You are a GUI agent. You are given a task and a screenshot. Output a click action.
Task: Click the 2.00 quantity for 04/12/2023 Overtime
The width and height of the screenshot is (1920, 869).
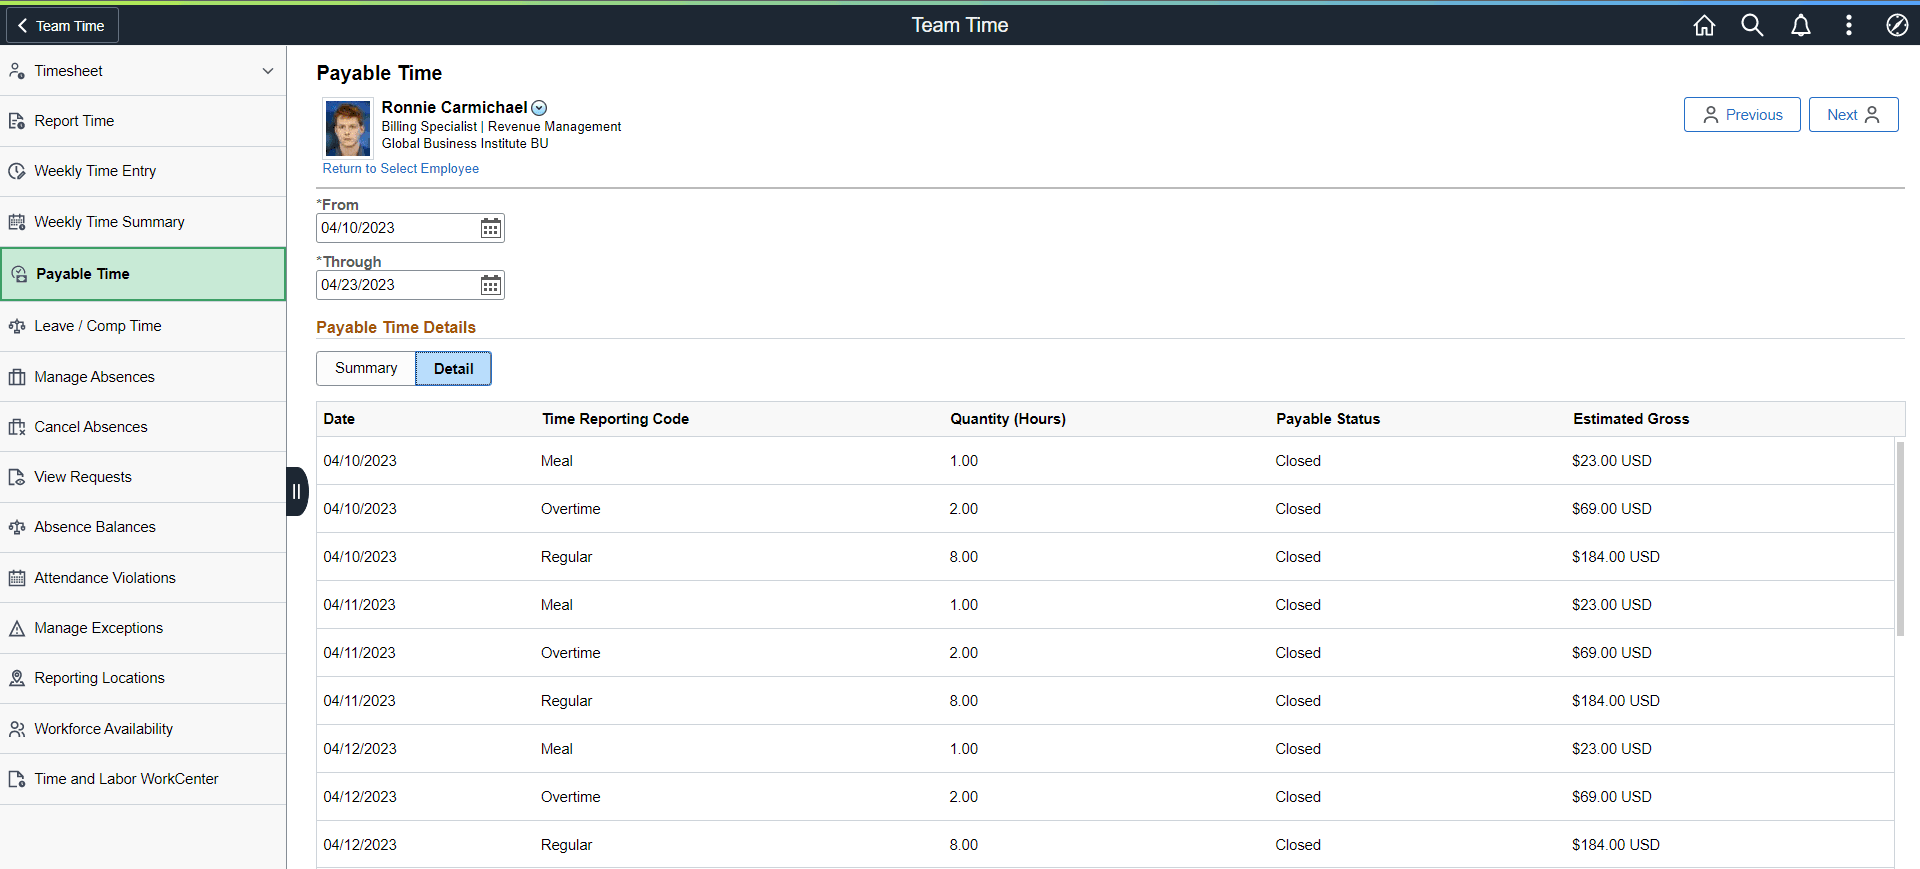[x=964, y=797]
